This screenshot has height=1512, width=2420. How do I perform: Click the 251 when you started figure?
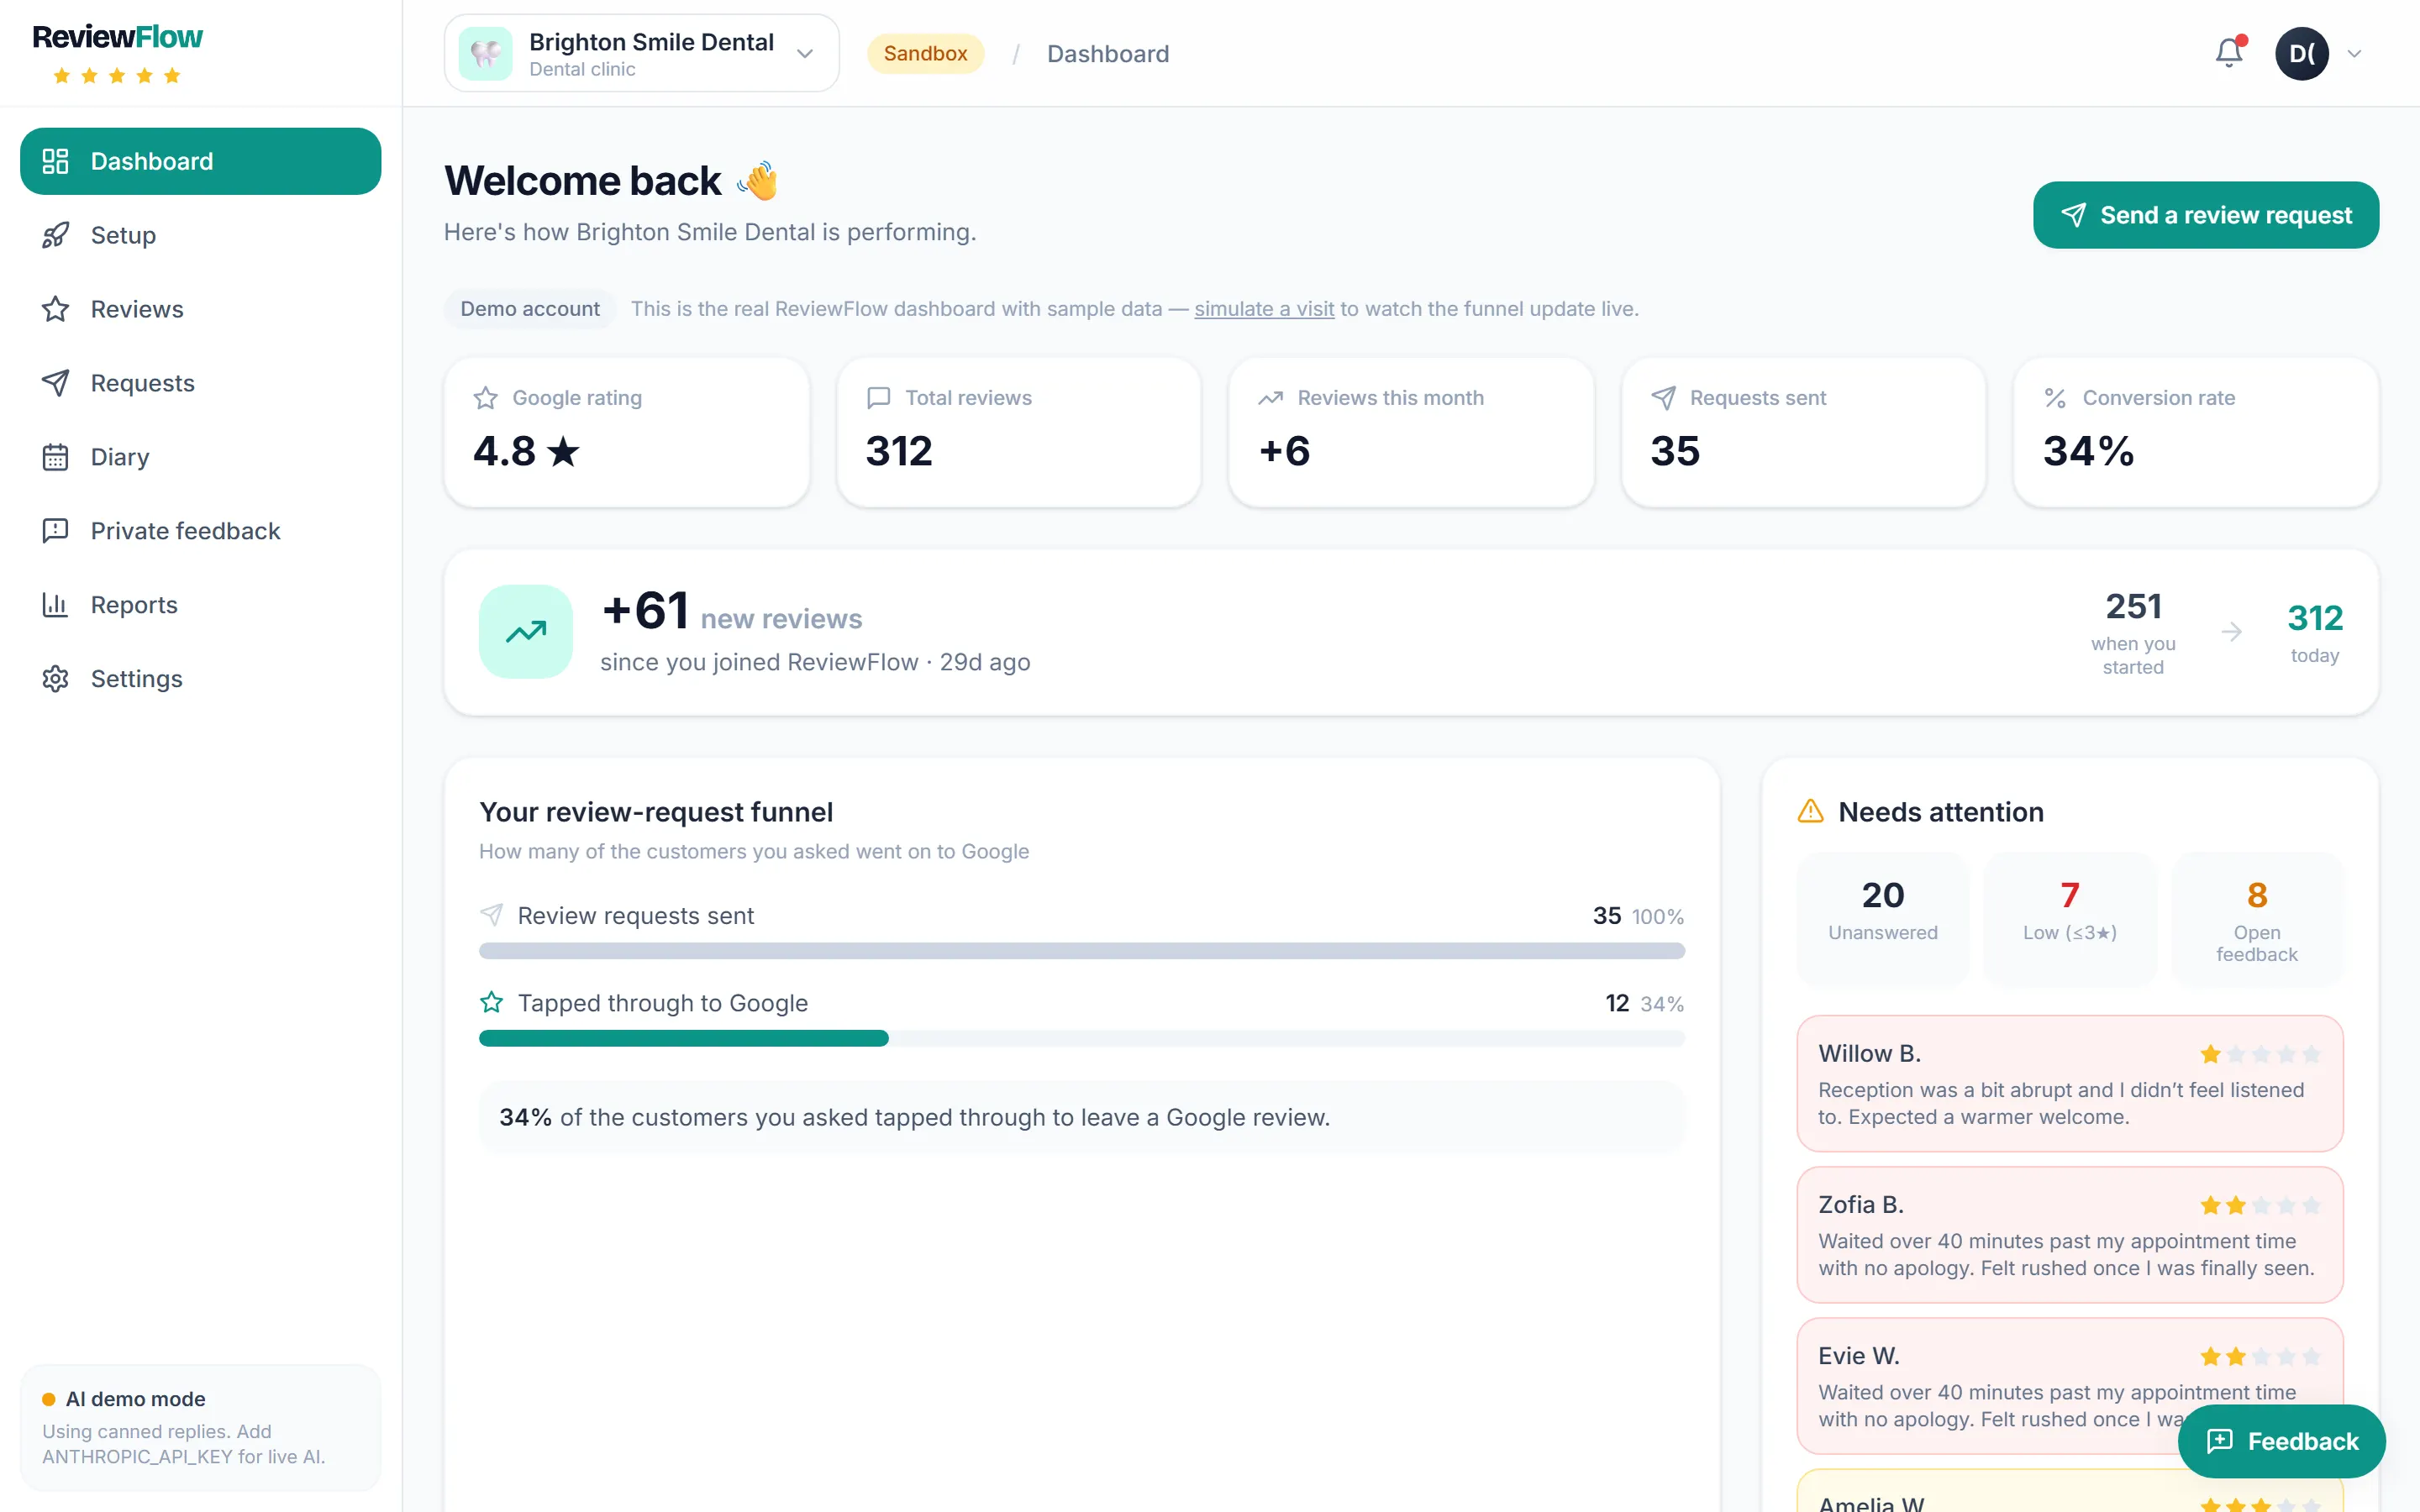click(2133, 632)
